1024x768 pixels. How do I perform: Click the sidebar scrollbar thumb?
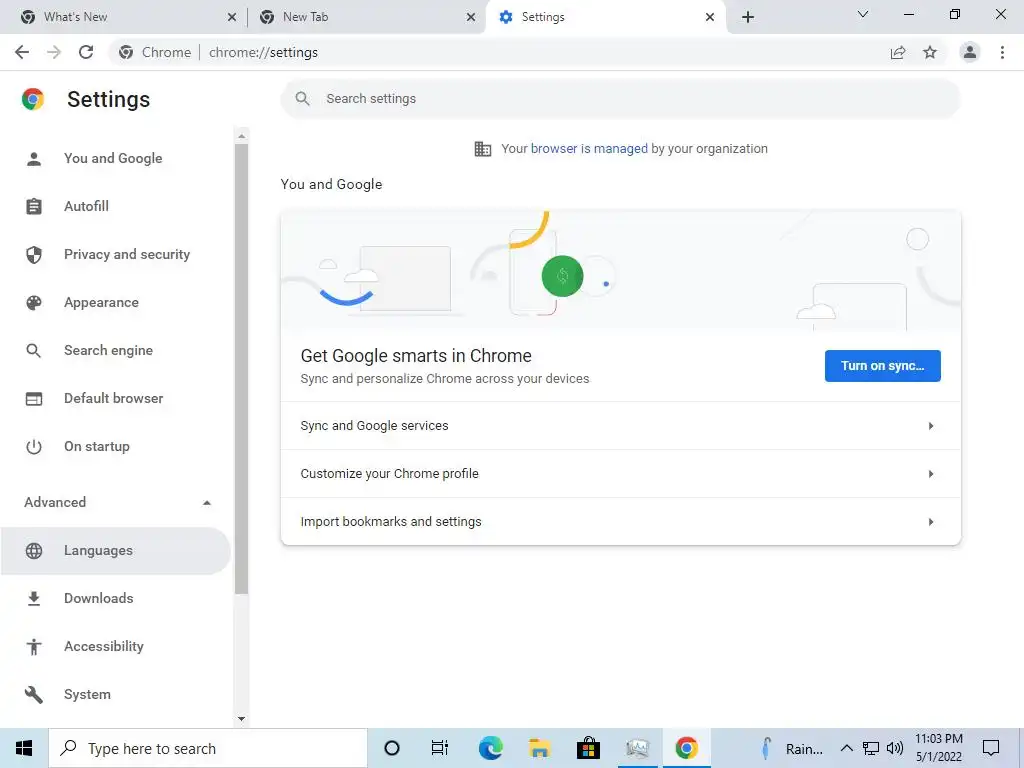[x=241, y=369]
